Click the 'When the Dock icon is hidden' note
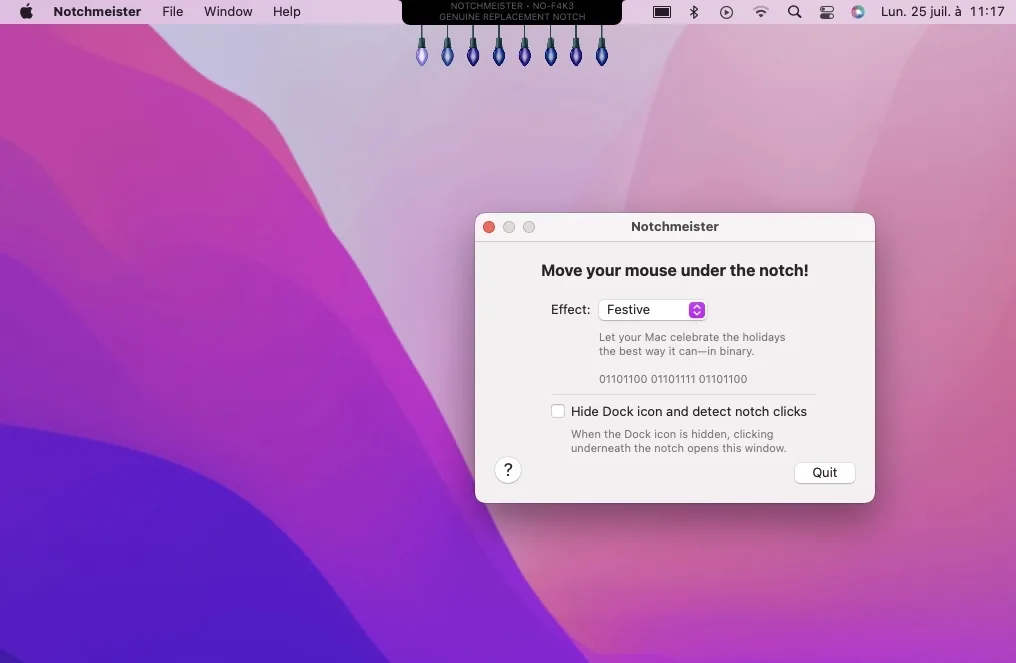Image resolution: width=1016 pixels, height=663 pixels. [x=678, y=441]
